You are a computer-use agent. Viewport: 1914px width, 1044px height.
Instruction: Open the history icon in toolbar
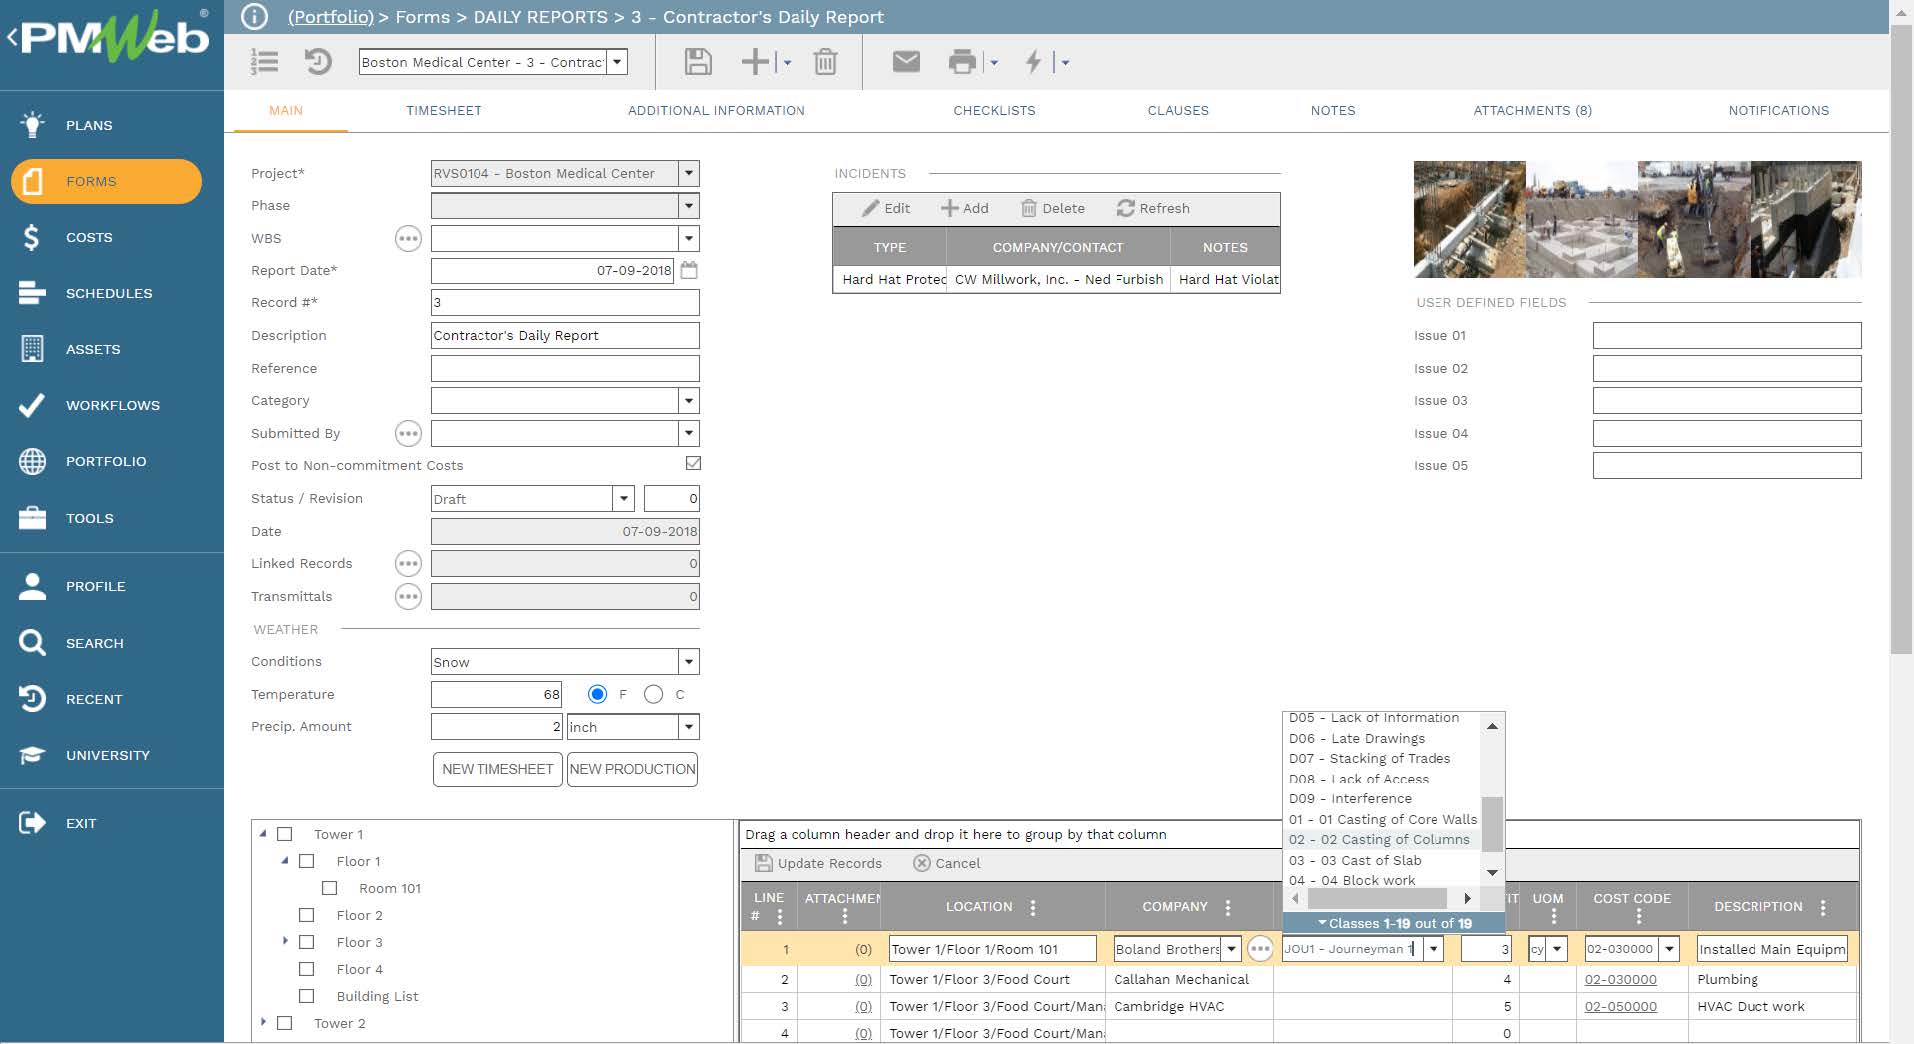(317, 62)
